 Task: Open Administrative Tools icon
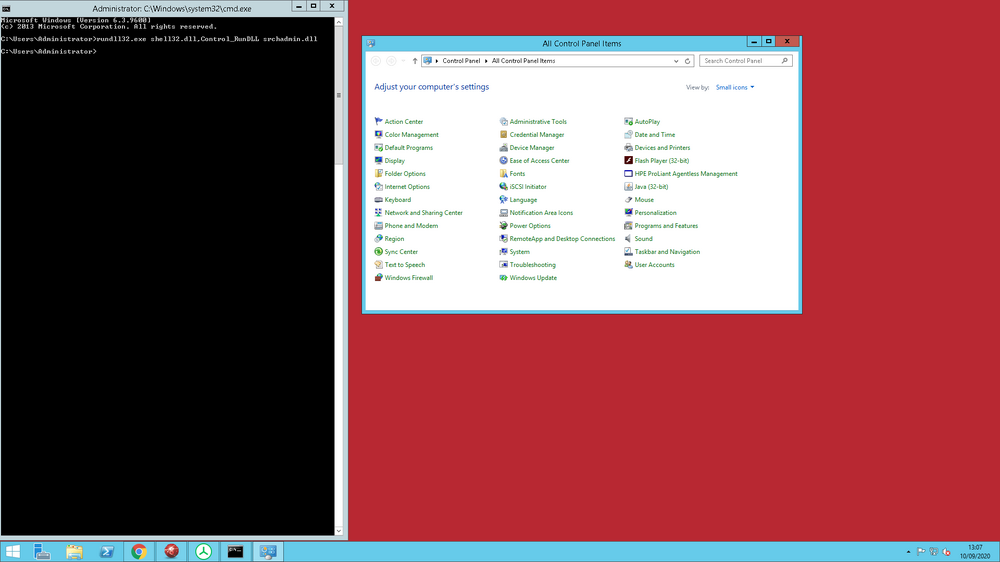point(503,121)
